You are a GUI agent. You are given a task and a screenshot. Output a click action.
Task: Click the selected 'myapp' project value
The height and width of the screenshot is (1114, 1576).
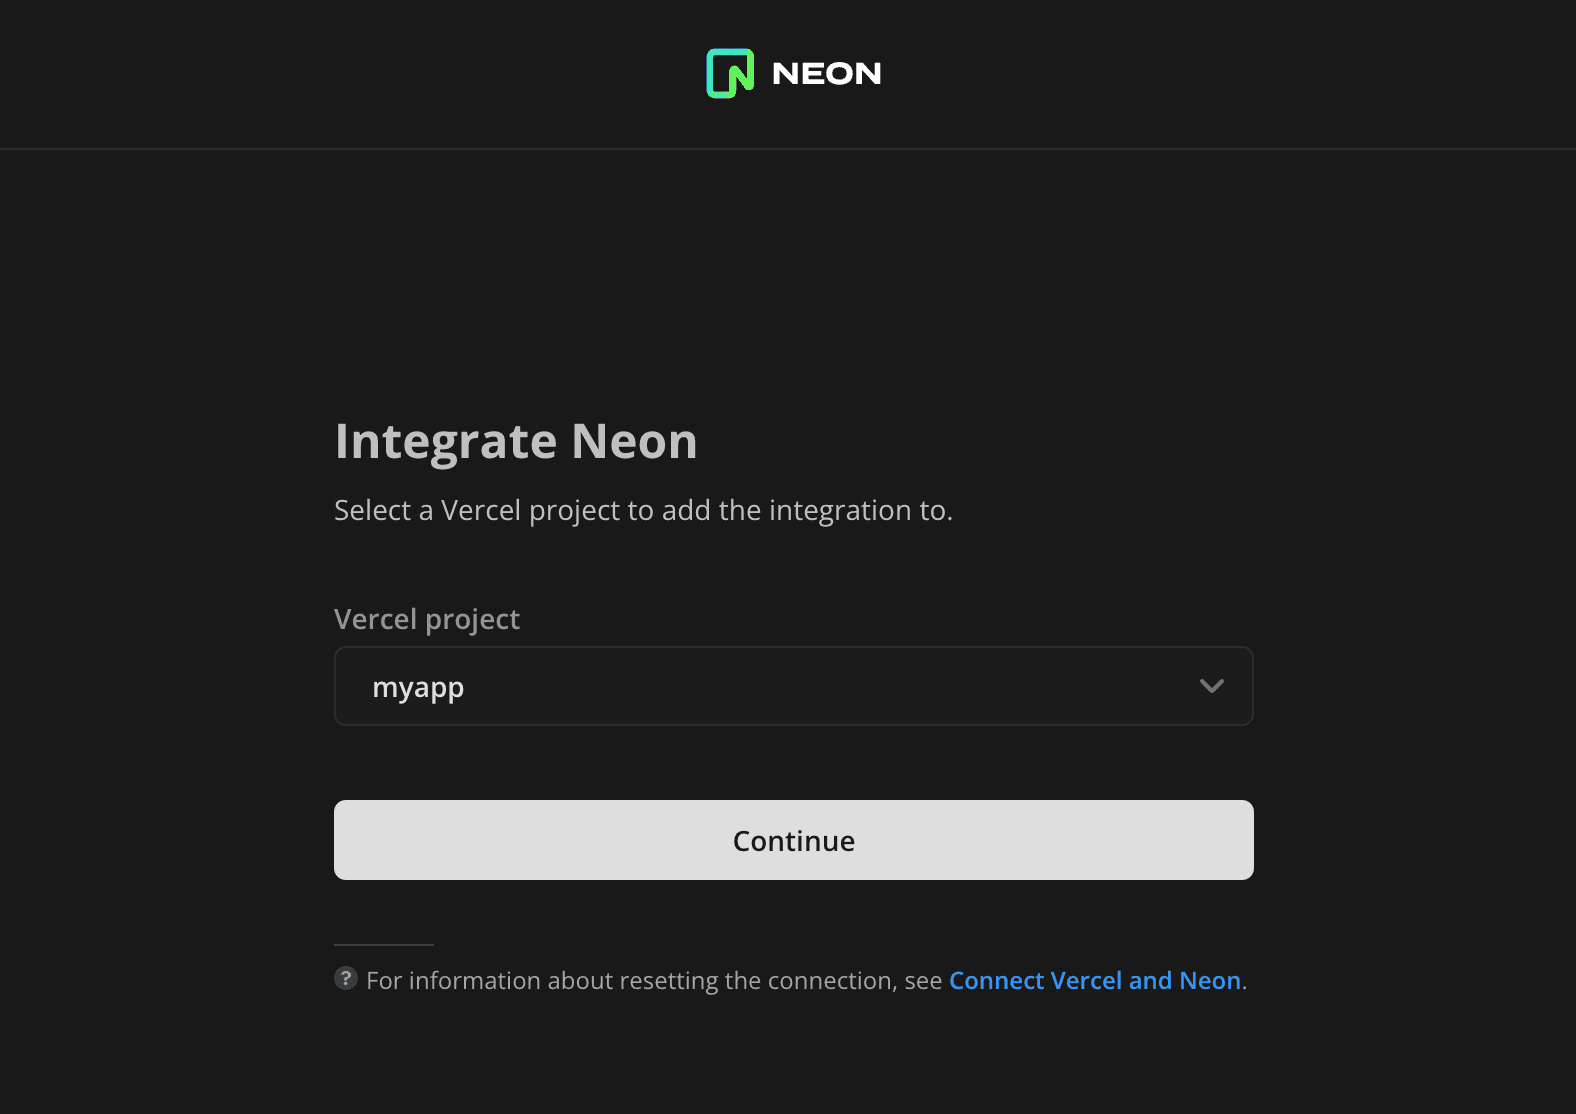point(418,687)
